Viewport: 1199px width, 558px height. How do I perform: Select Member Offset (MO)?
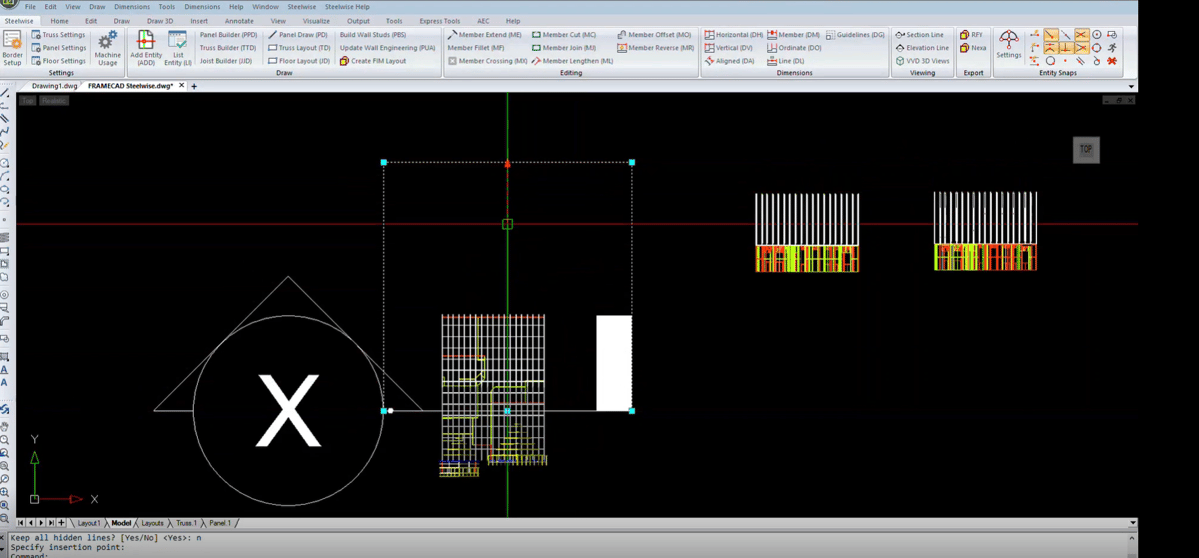pos(655,34)
